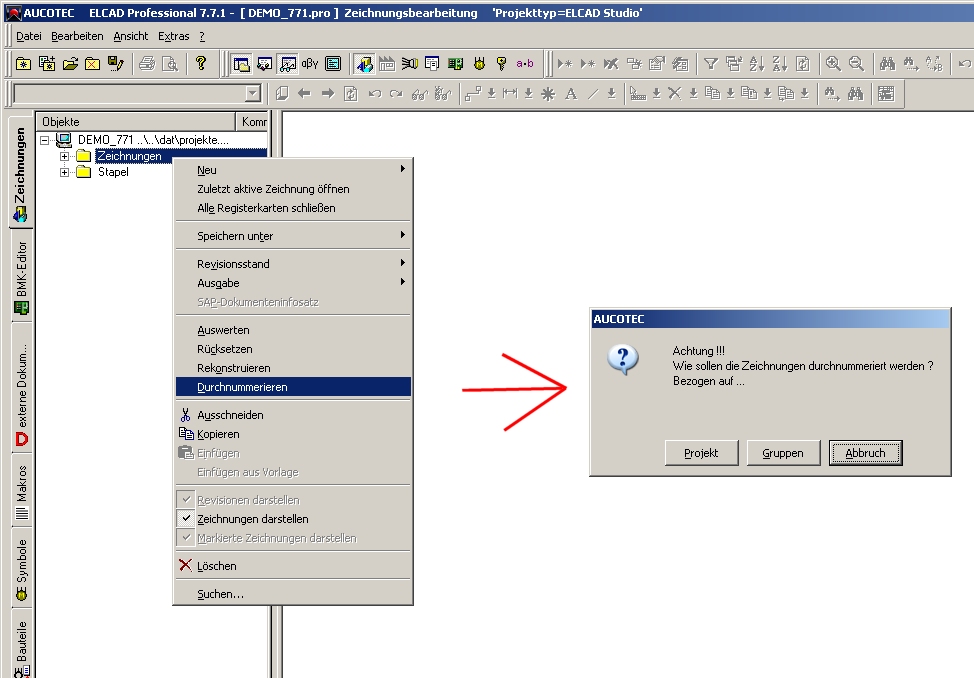974x678 pixels.
Task: Click the printer icon in the toolbar
Action: coord(147,63)
